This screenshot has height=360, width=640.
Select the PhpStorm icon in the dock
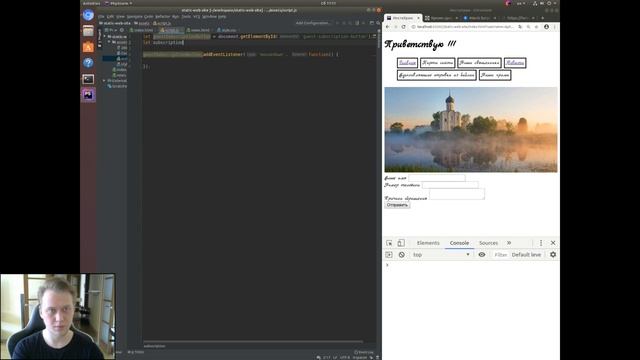click(x=88, y=95)
